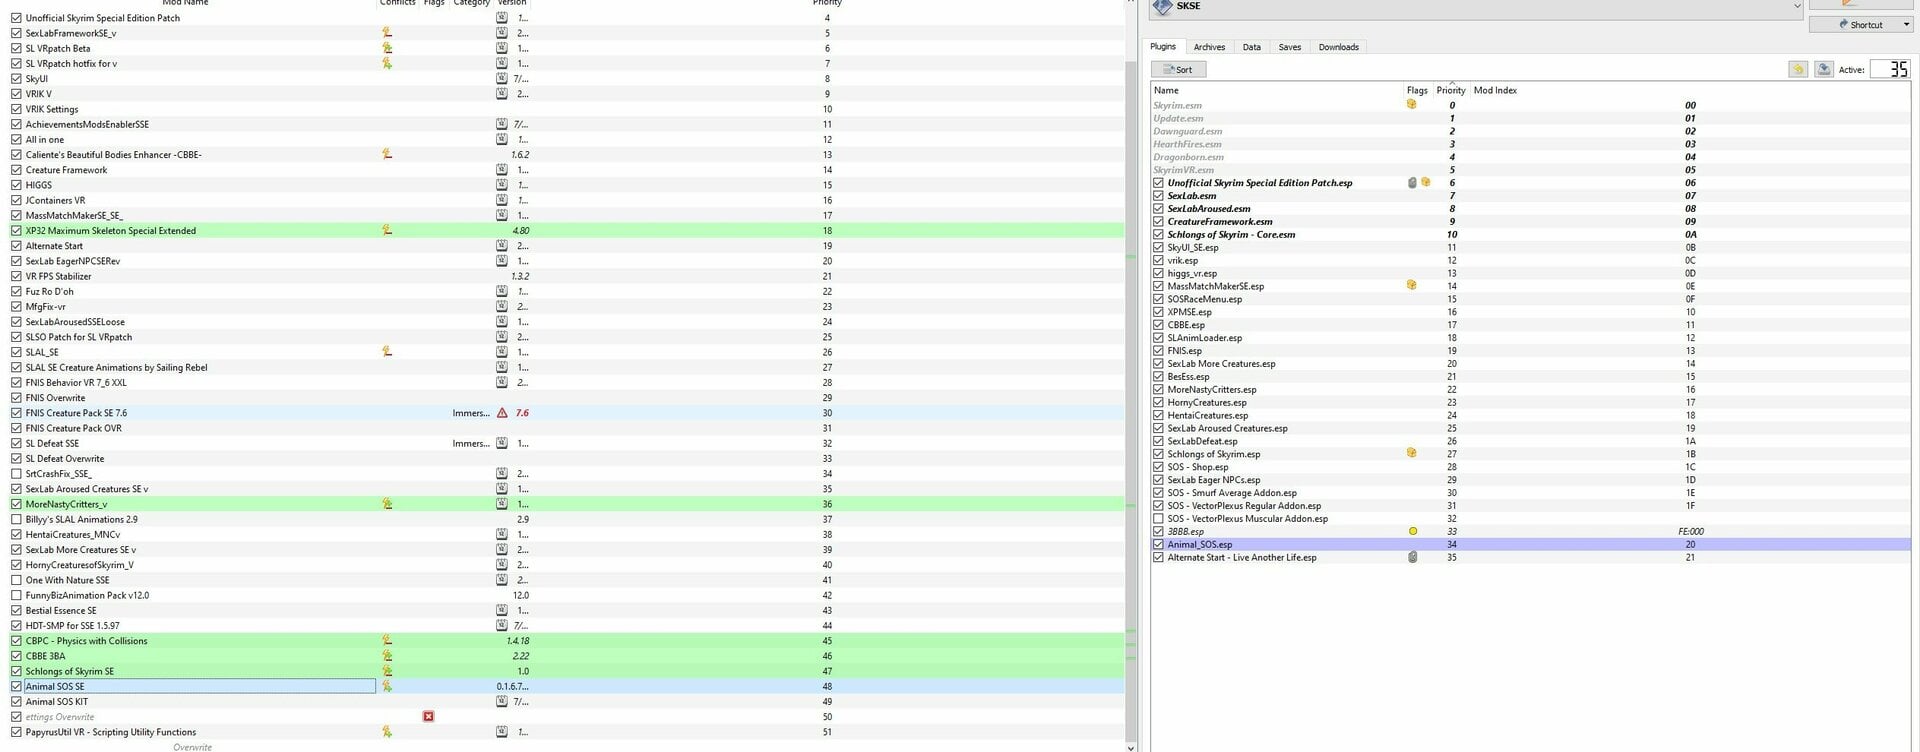Viewport: 1920px width, 752px height.
Task: Select the SkyrimVR.esm plugin row
Action: 1531,170
